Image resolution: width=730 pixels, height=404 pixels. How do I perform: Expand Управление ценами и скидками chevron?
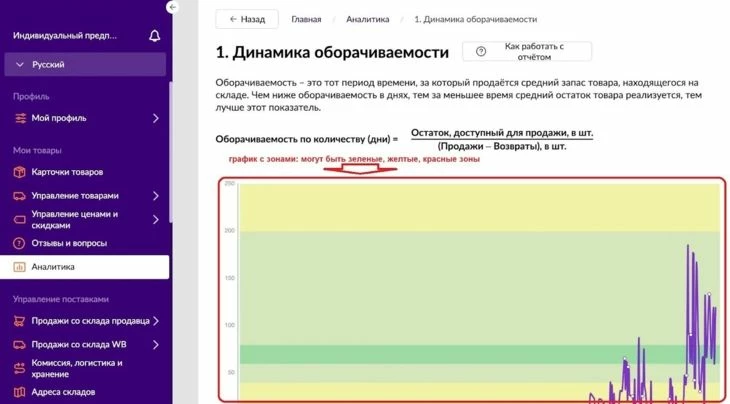(155, 220)
